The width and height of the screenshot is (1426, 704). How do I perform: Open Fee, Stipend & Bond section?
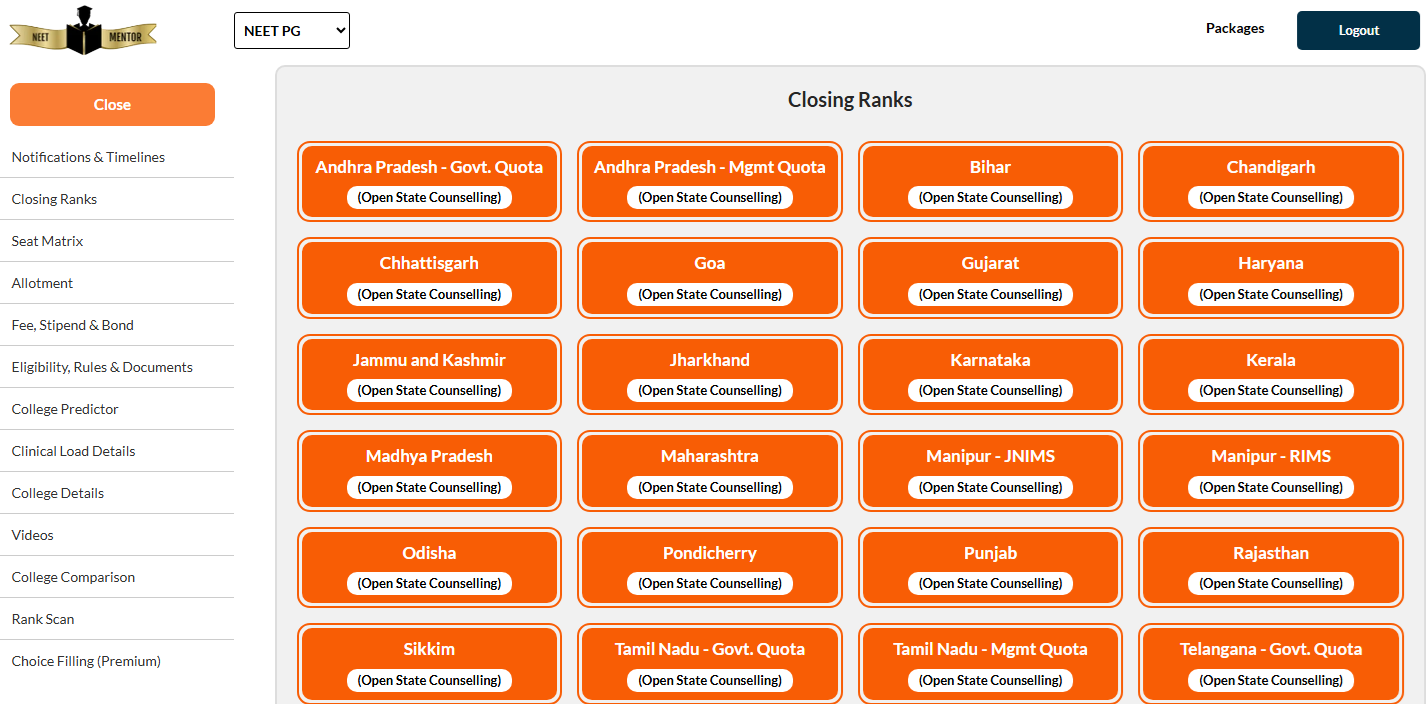(x=72, y=325)
